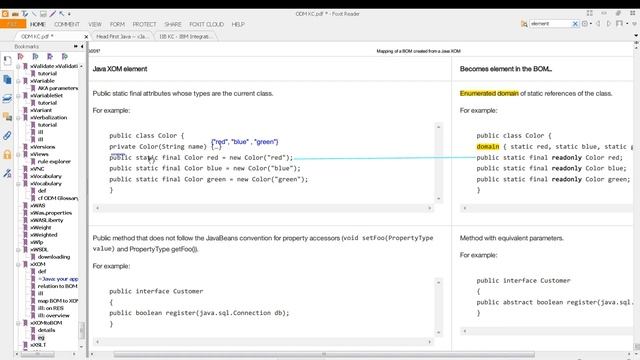640x360 pixels.
Task: Open the quick access toolbar customize dropdown
Action: point(69,14)
